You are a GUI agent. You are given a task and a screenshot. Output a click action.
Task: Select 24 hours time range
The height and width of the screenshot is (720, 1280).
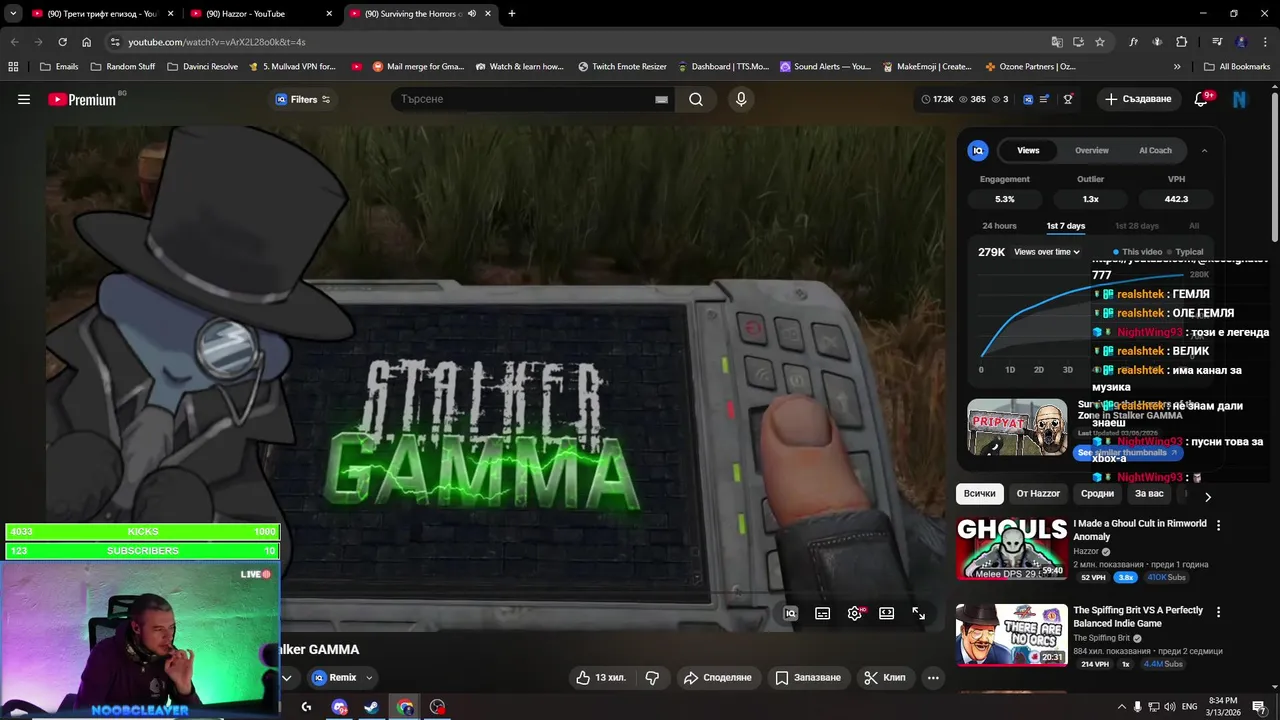999,226
